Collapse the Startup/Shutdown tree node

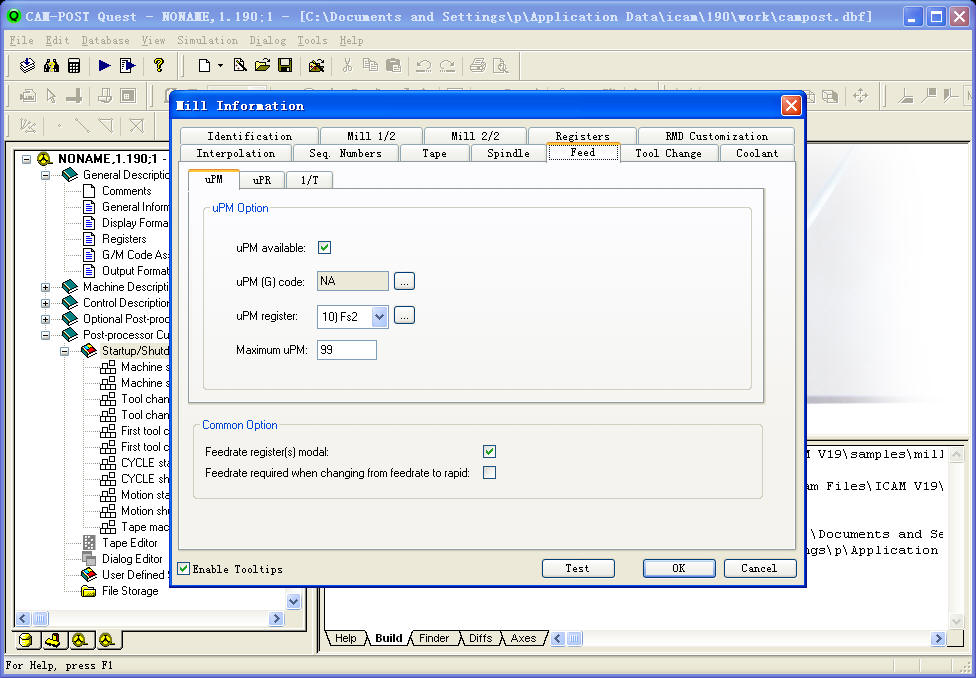[x=64, y=351]
